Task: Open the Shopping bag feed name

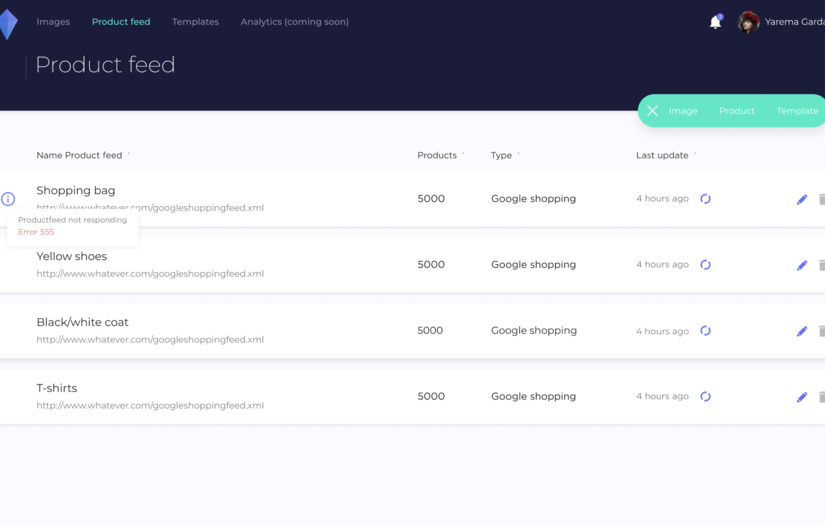Action: [76, 190]
